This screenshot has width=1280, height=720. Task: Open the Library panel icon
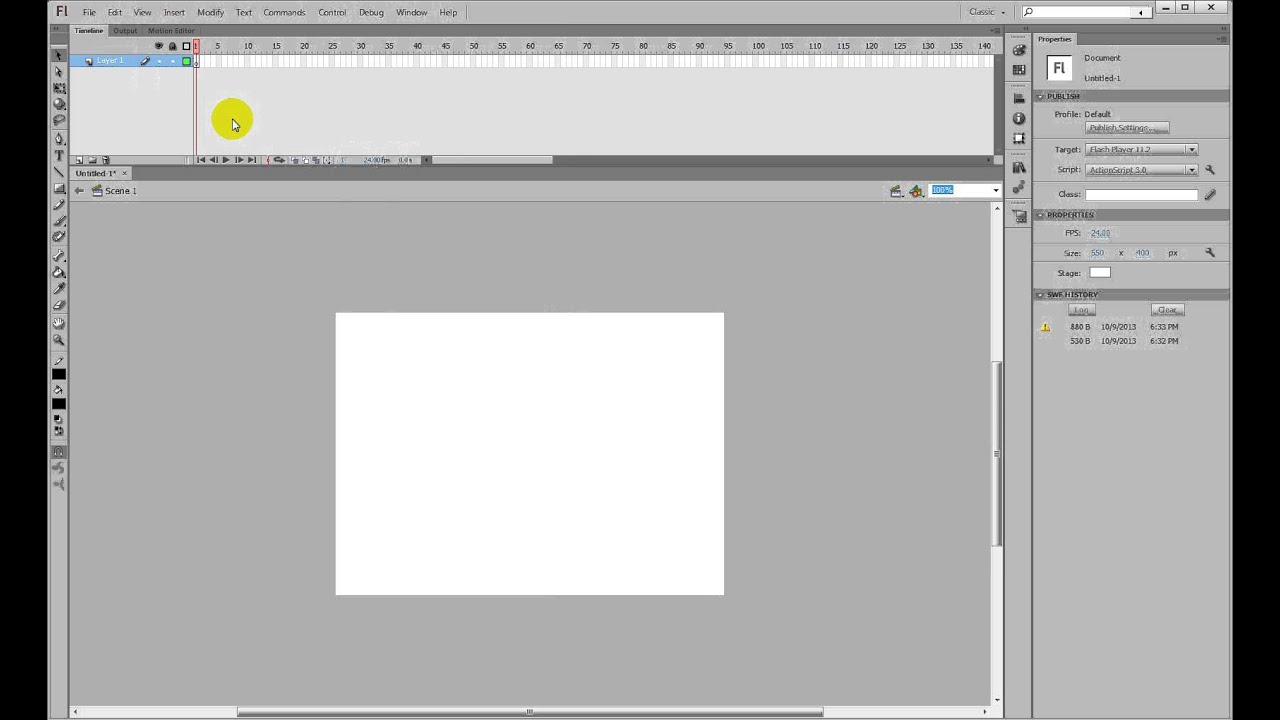click(1019, 167)
